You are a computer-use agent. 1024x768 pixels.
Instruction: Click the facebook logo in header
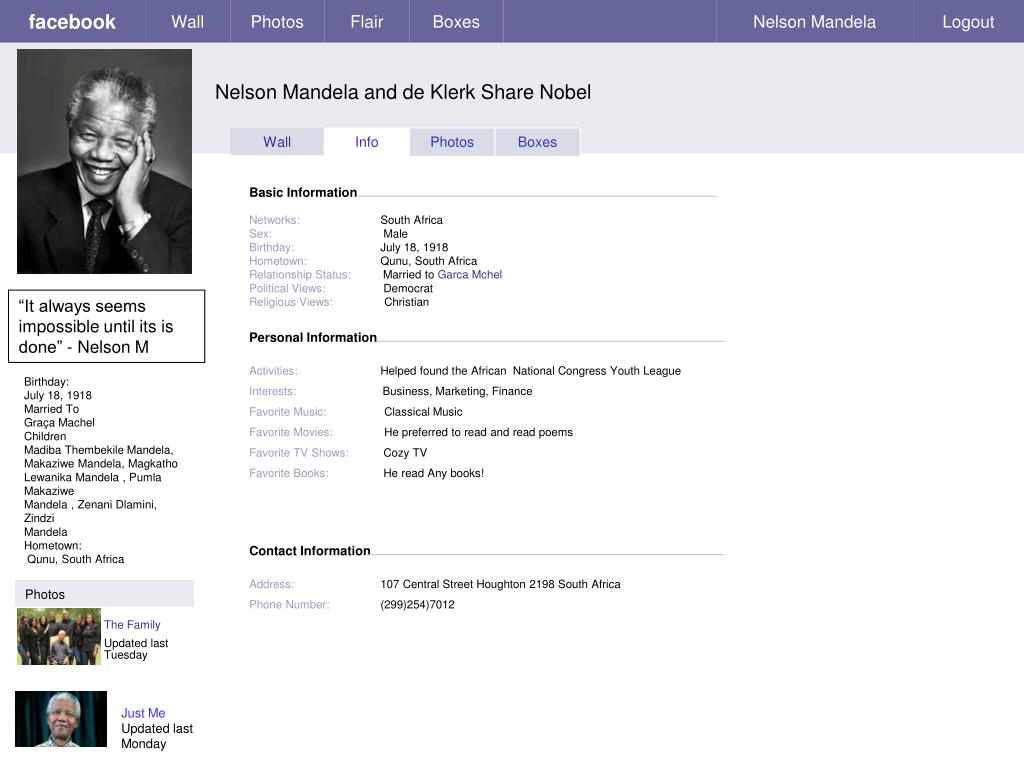click(72, 22)
